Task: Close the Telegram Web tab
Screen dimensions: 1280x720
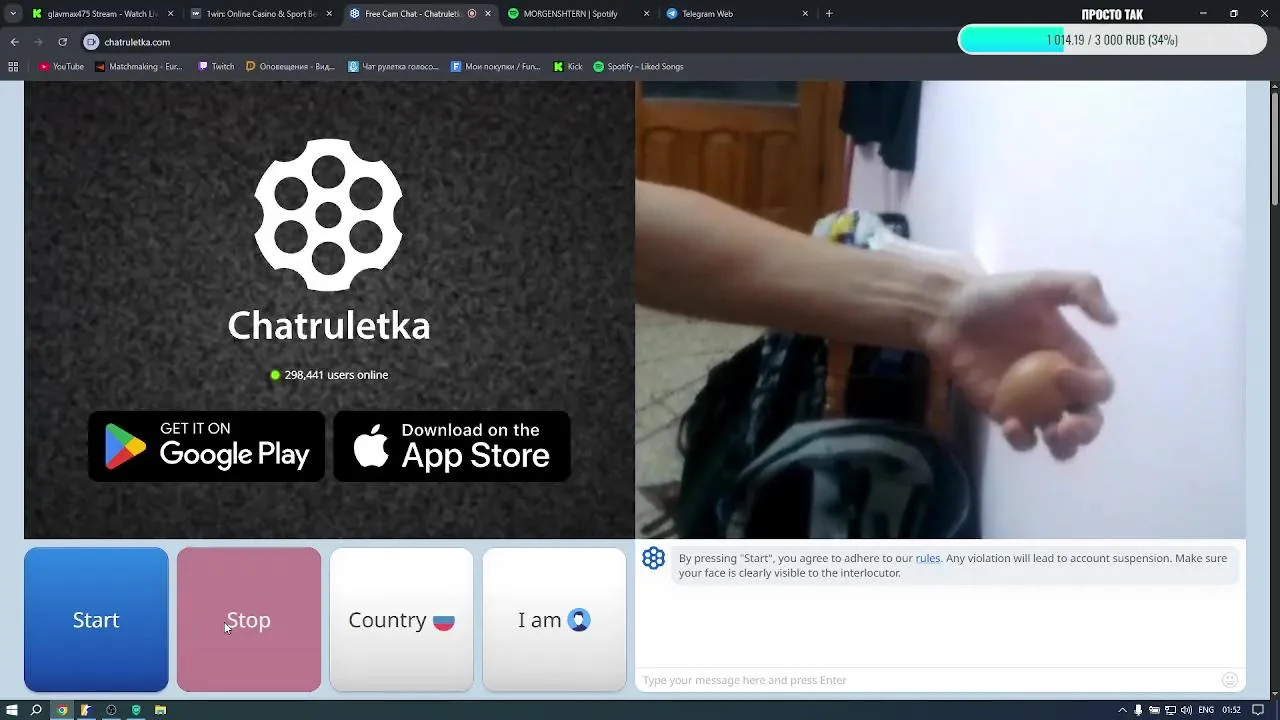Action: click(x=805, y=14)
